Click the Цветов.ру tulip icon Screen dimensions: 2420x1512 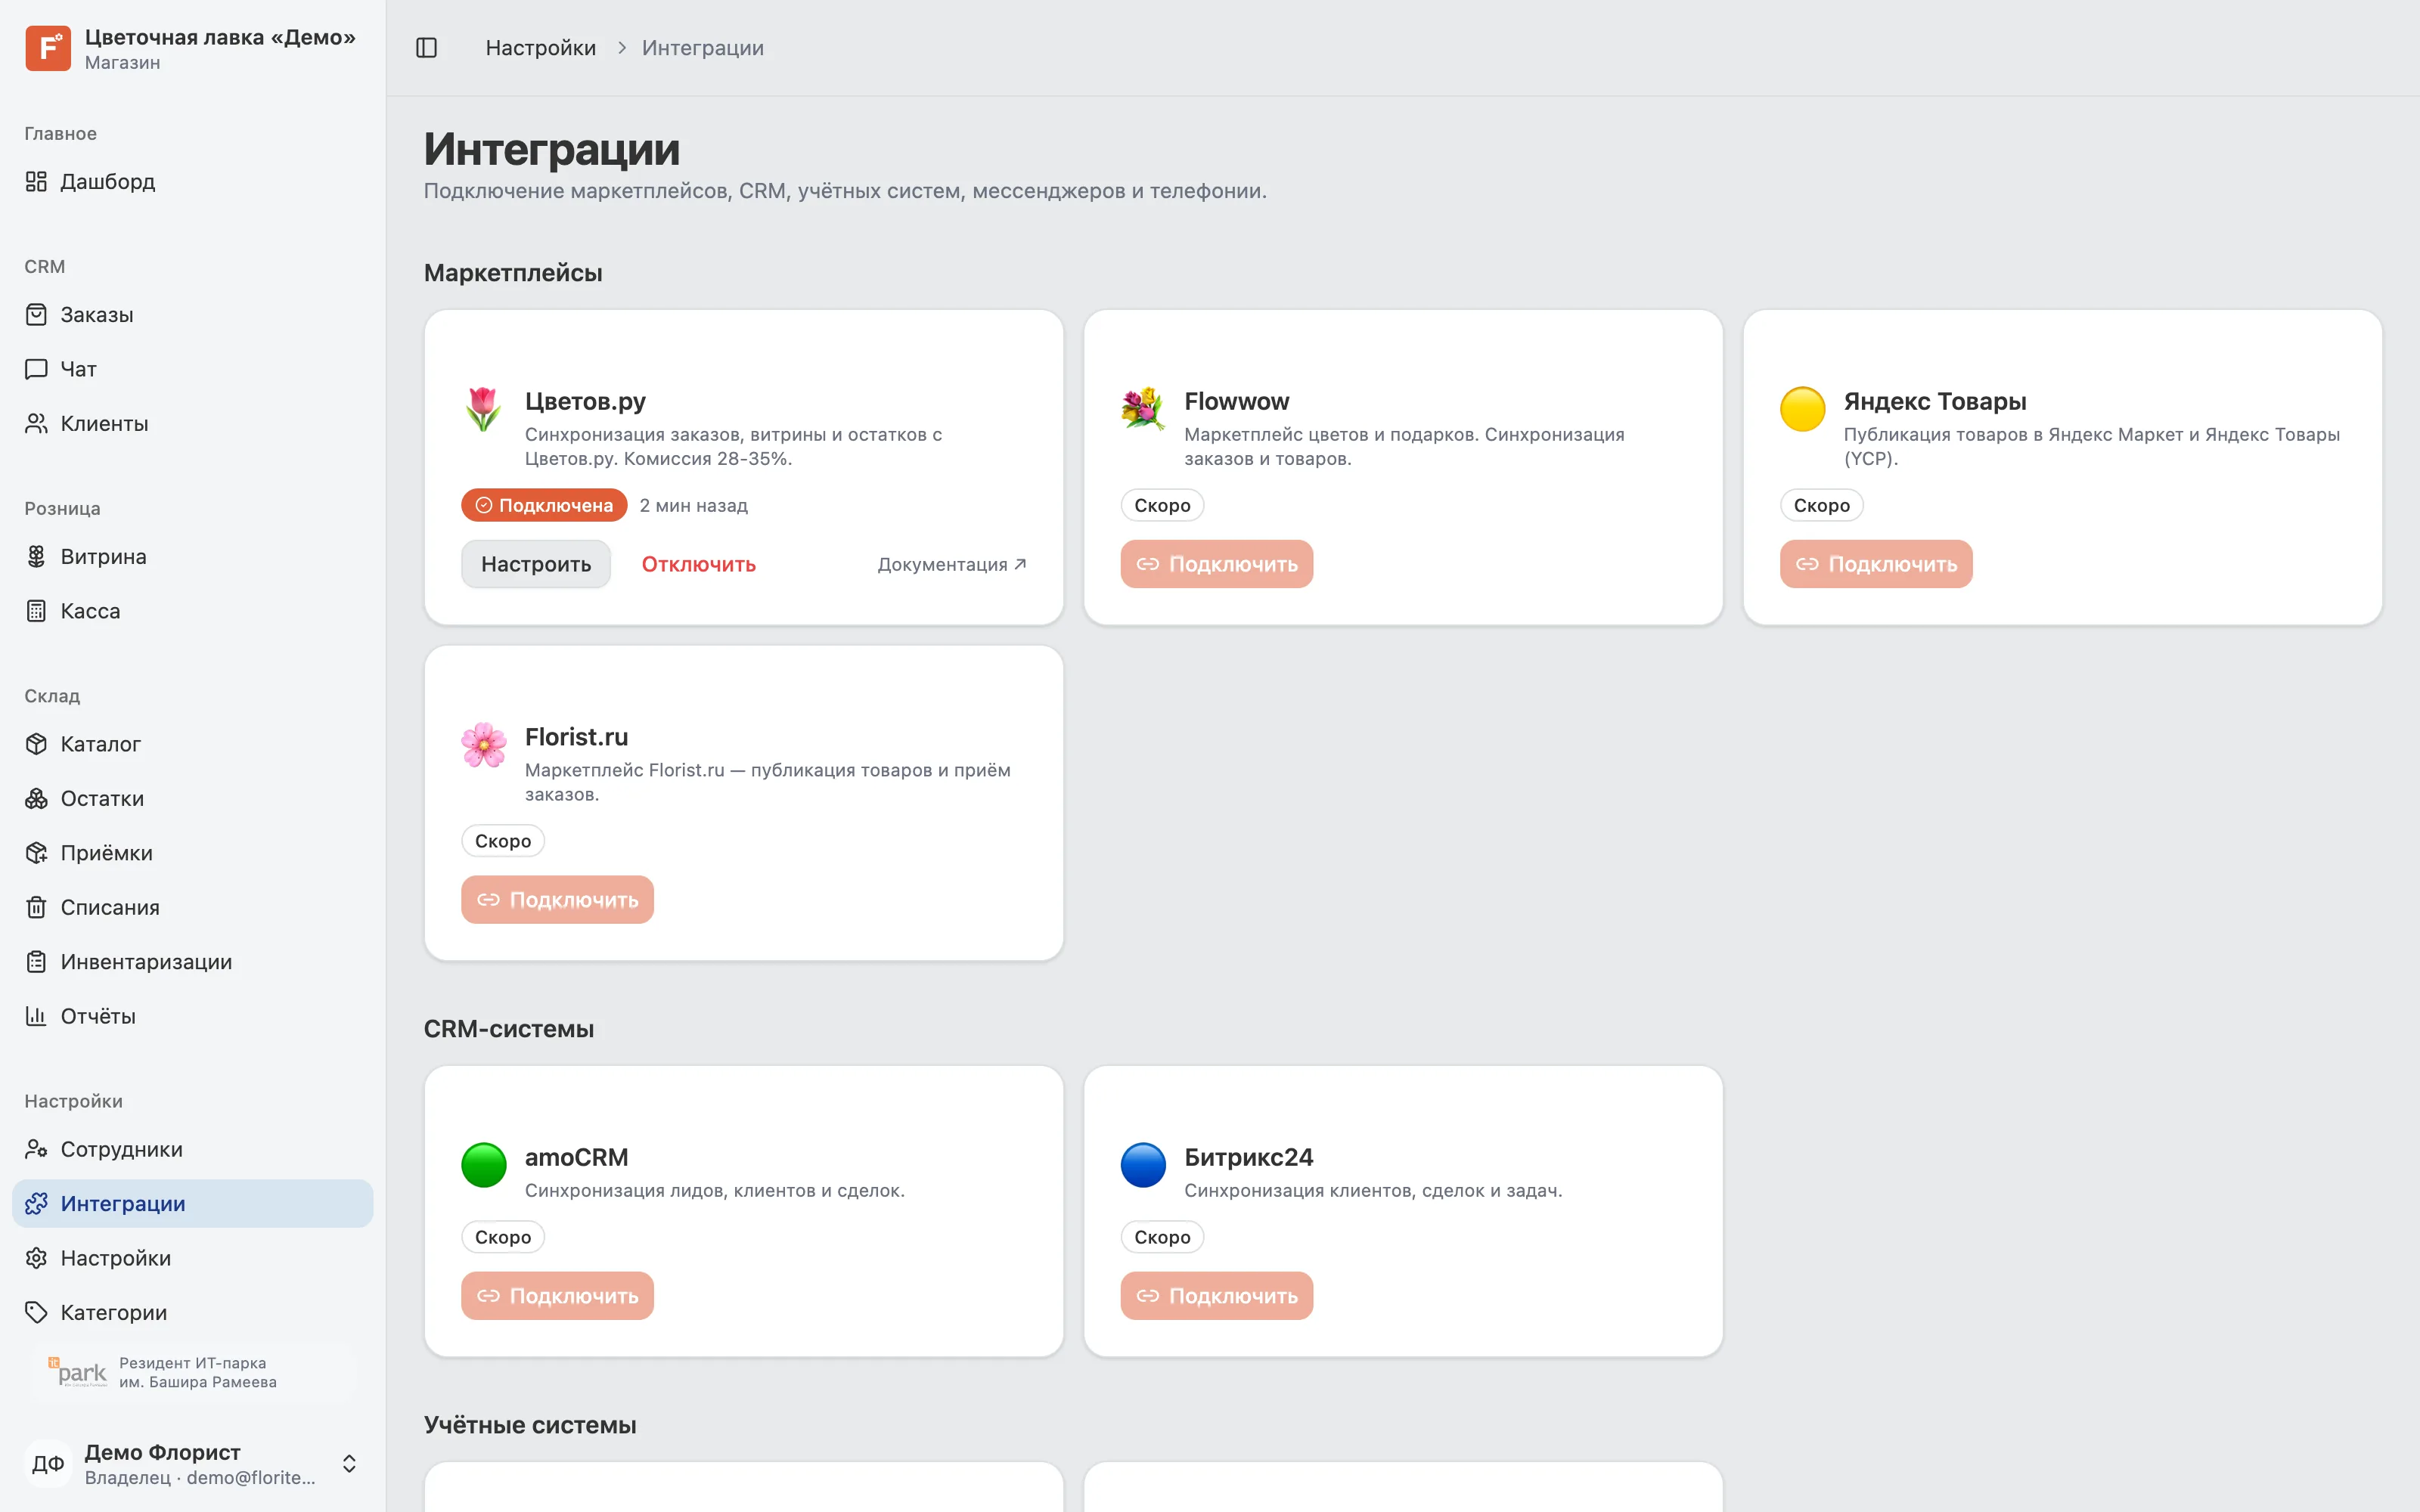point(483,409)
